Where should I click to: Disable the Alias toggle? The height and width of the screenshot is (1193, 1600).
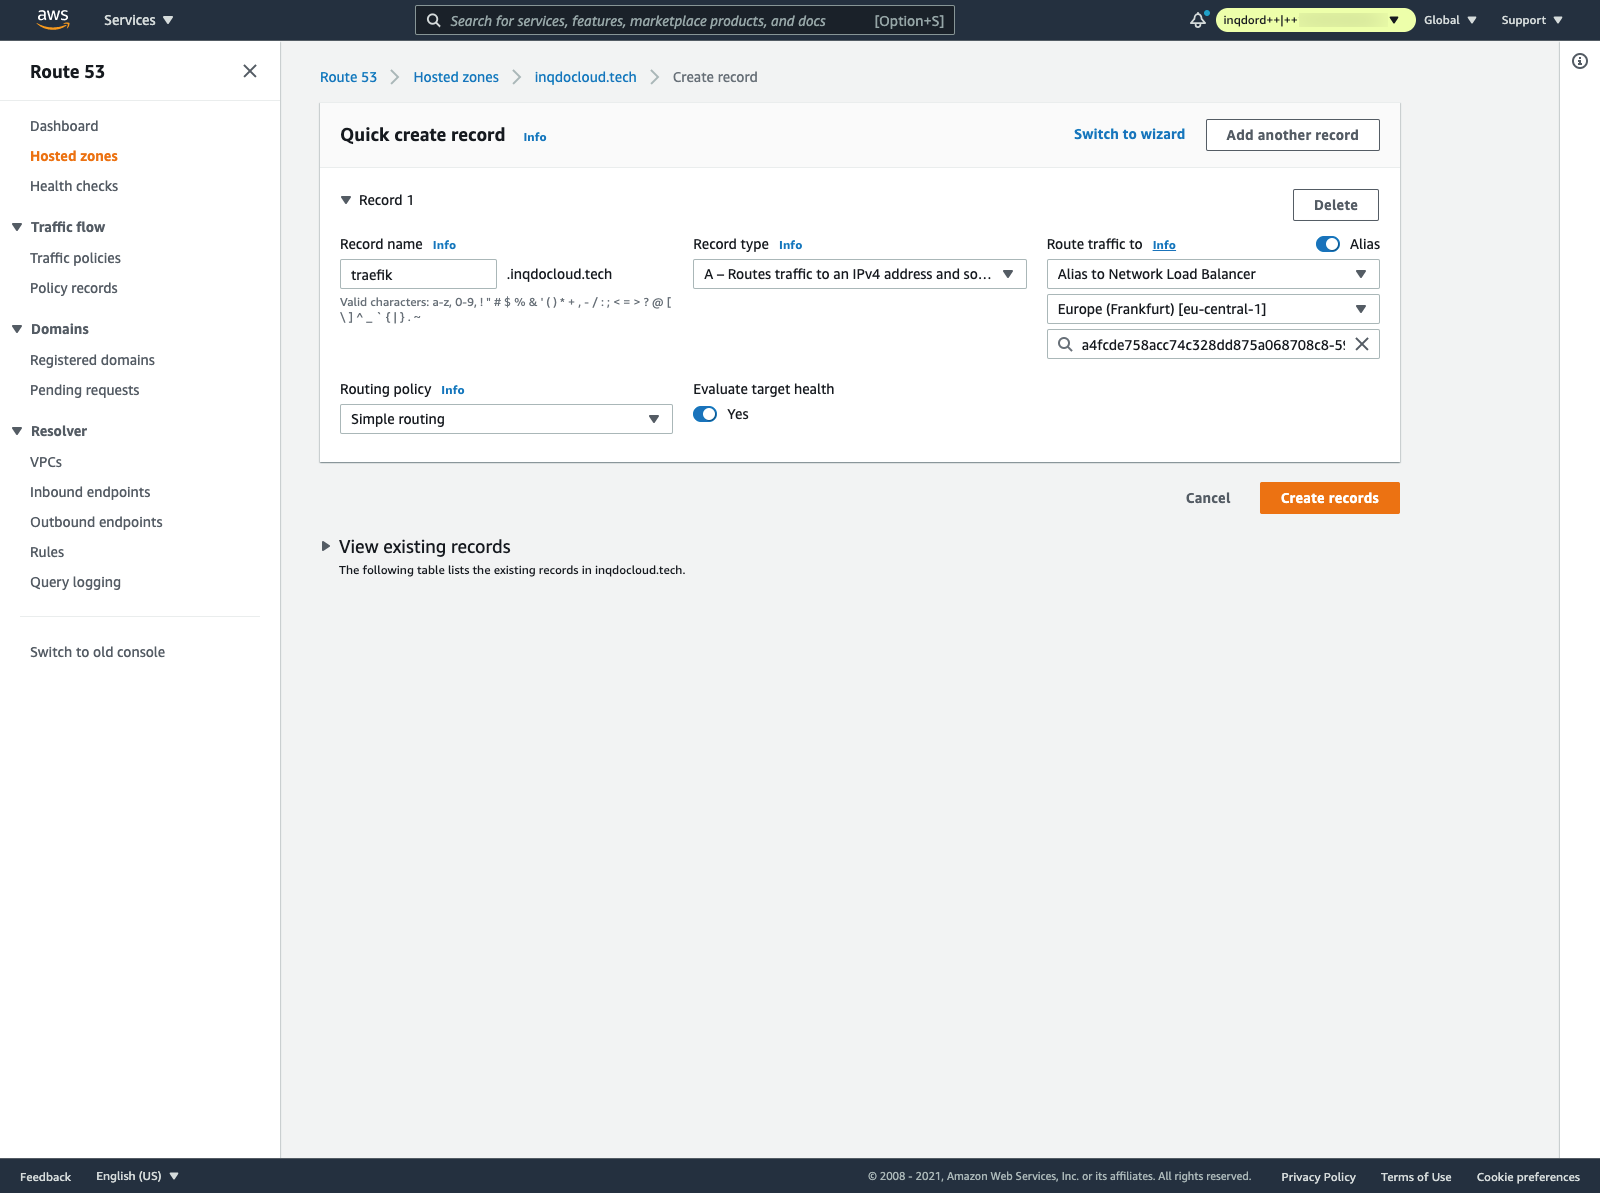(1328, 244)
